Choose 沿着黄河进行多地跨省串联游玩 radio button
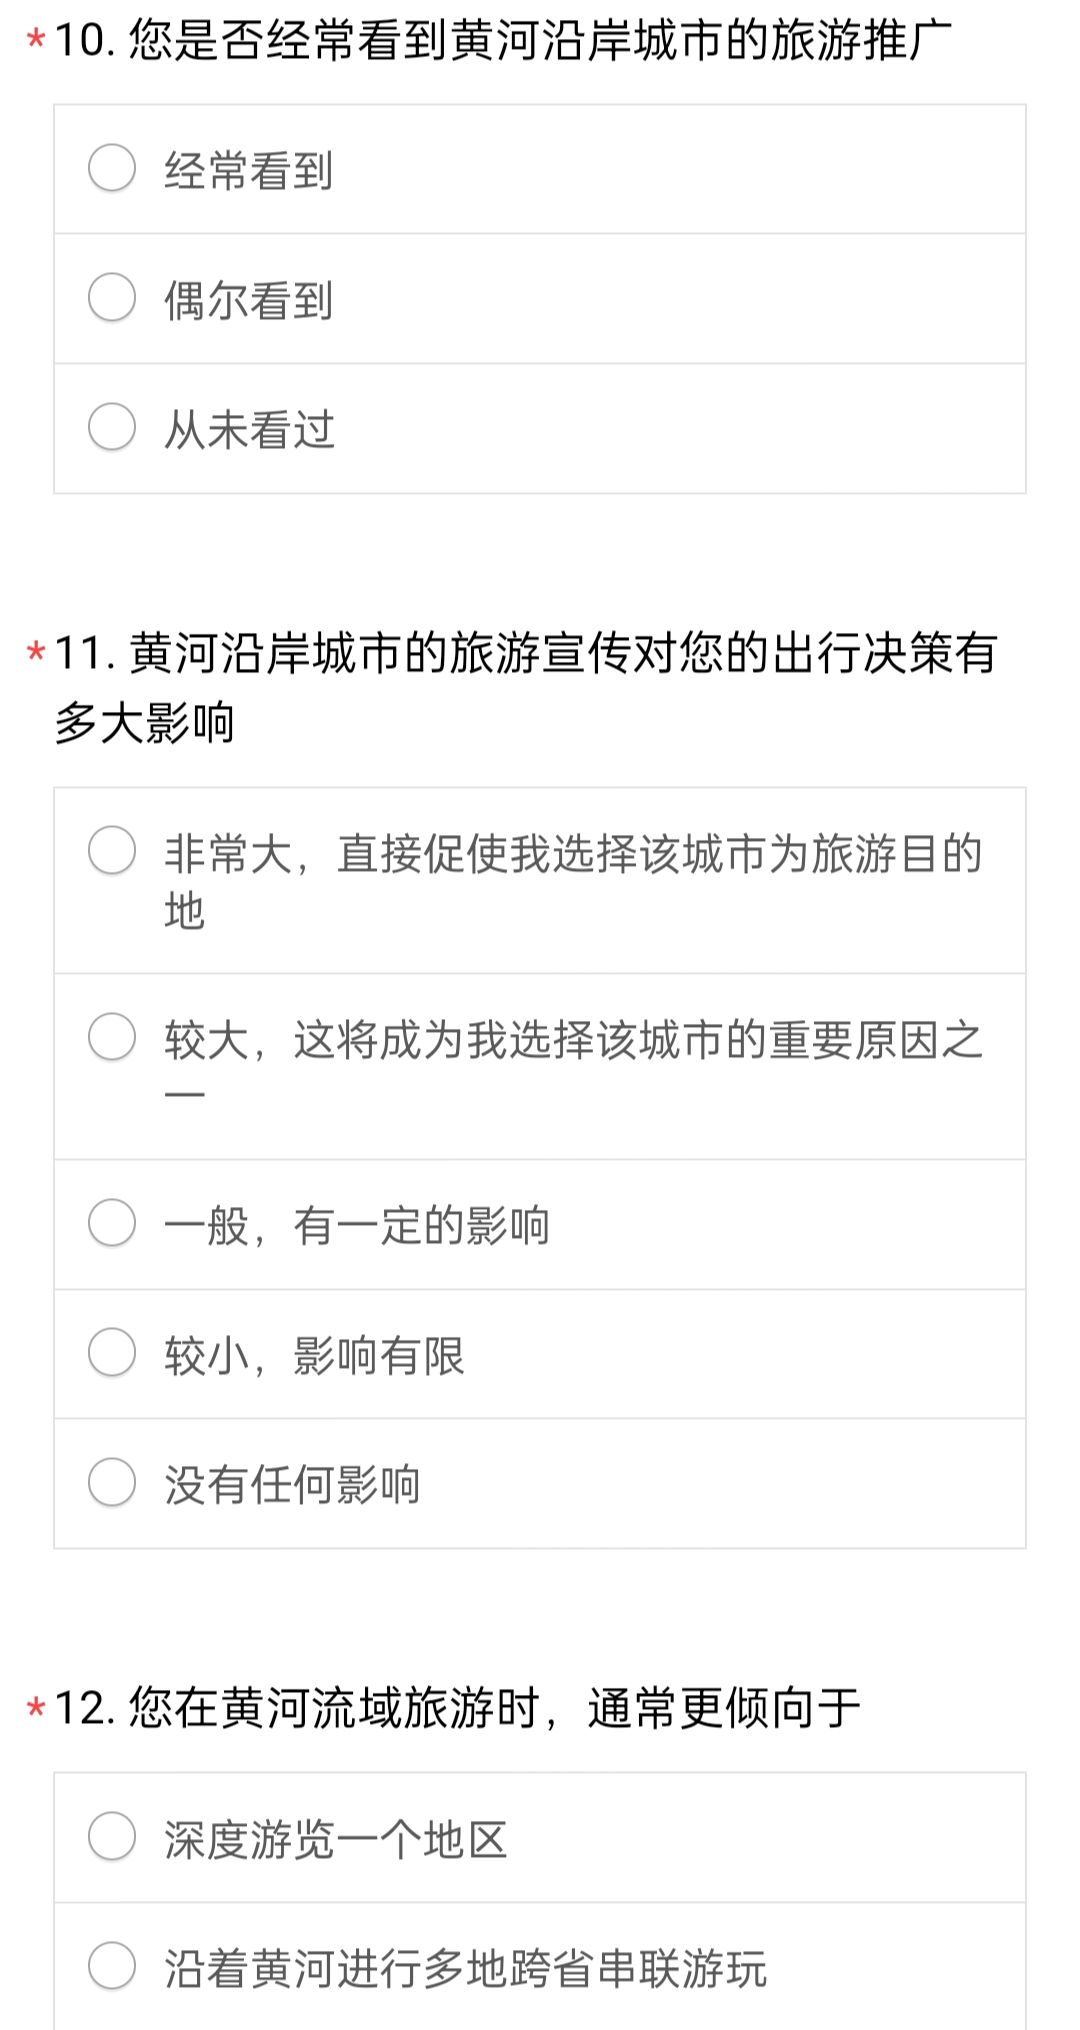Screen dimensions: 1080x2030 point(112,1966)
